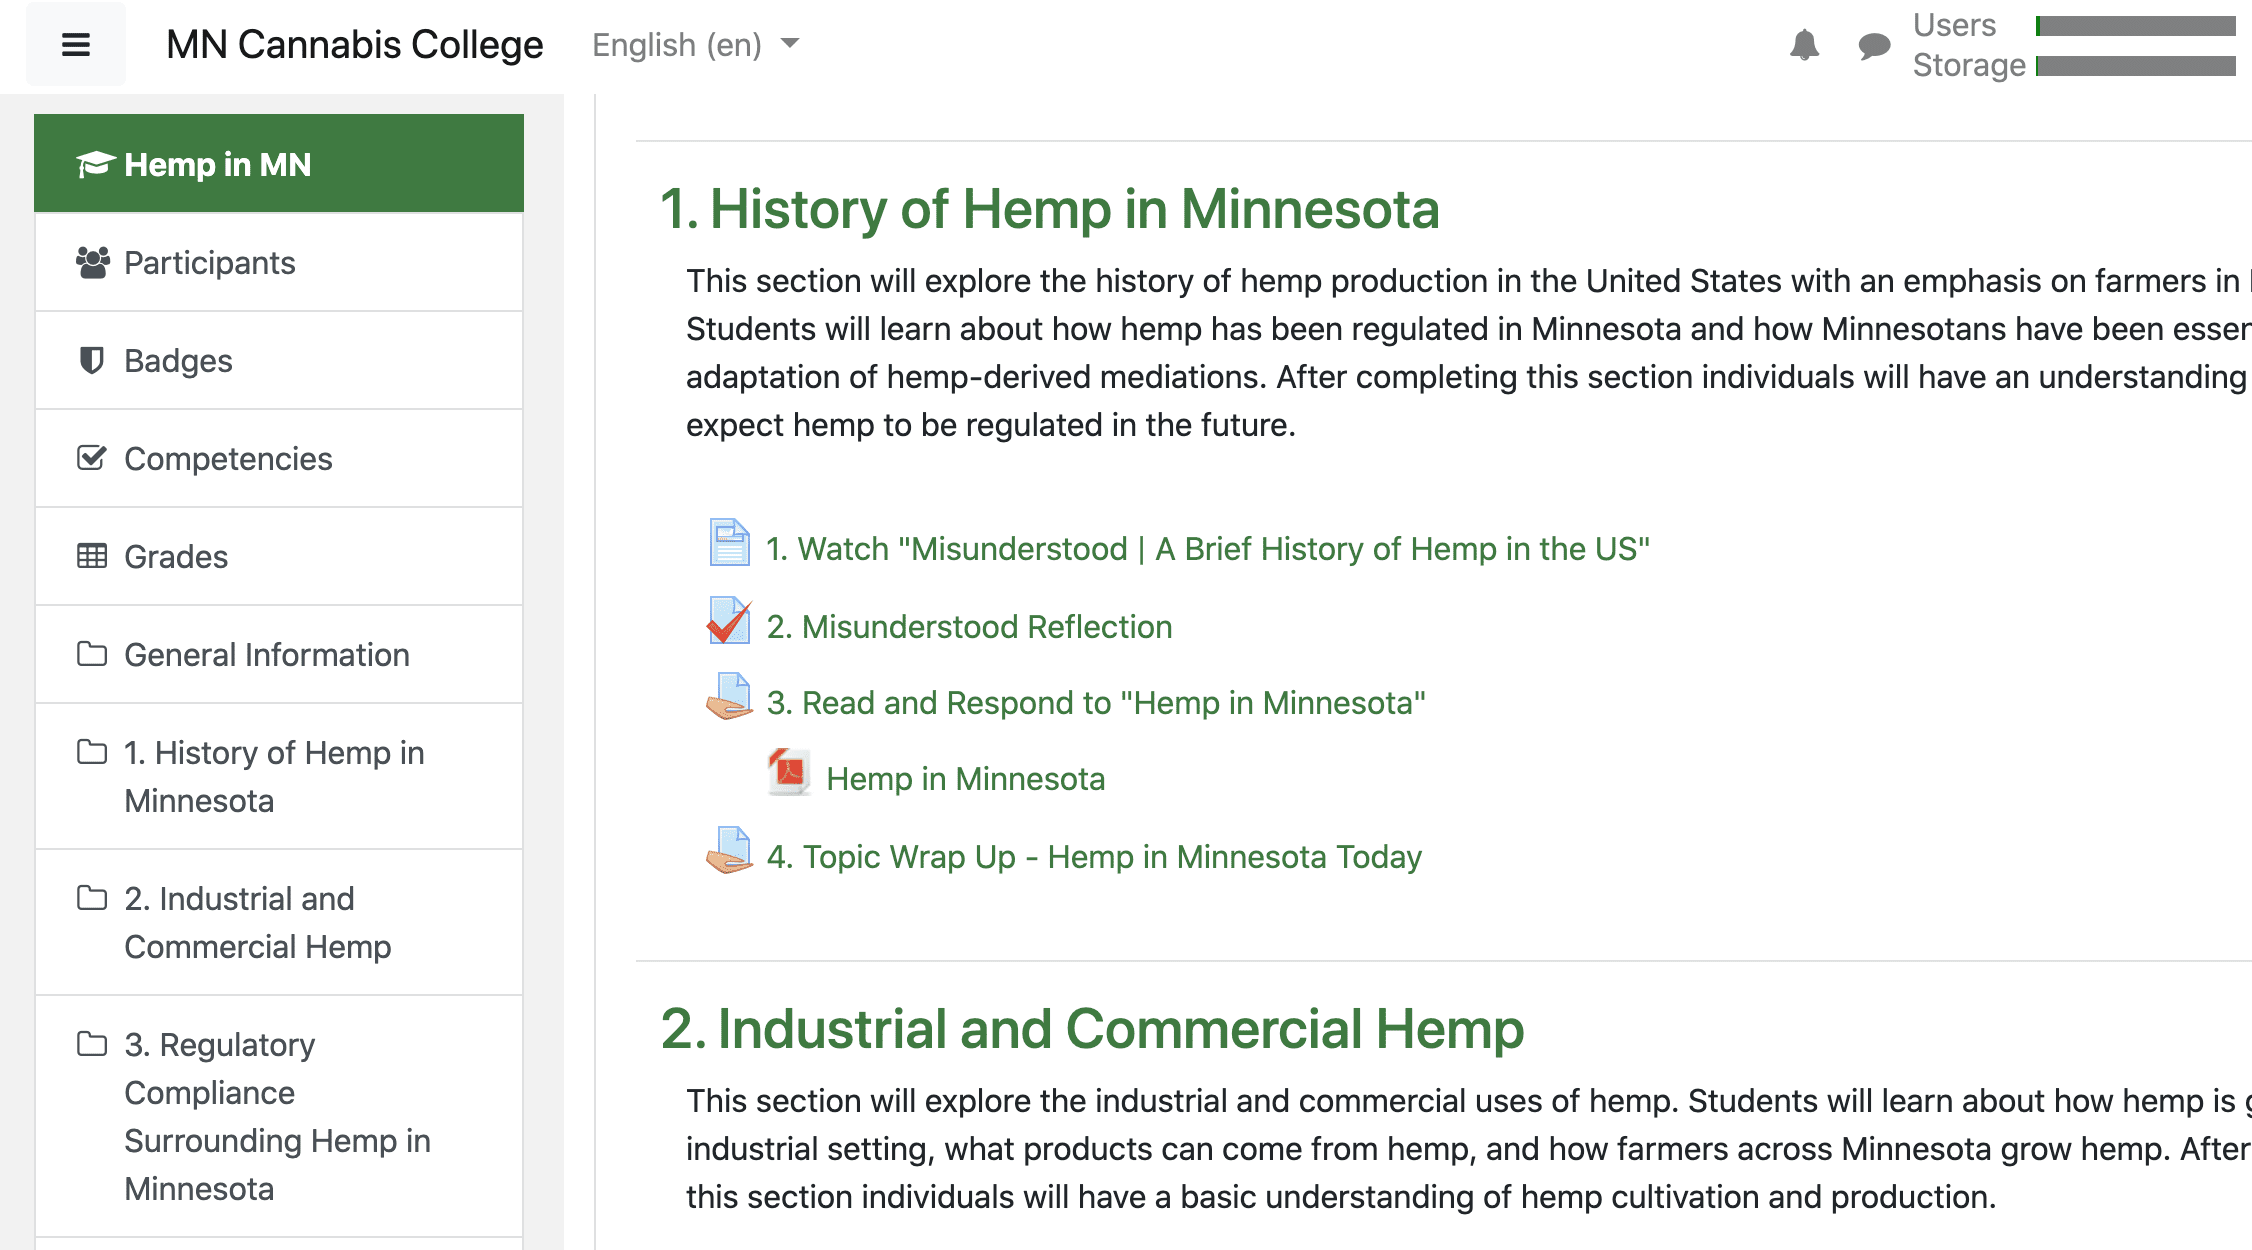Open the messages speech bubble icon
2252x1250 pixels.
click(x=1873, y=46)
